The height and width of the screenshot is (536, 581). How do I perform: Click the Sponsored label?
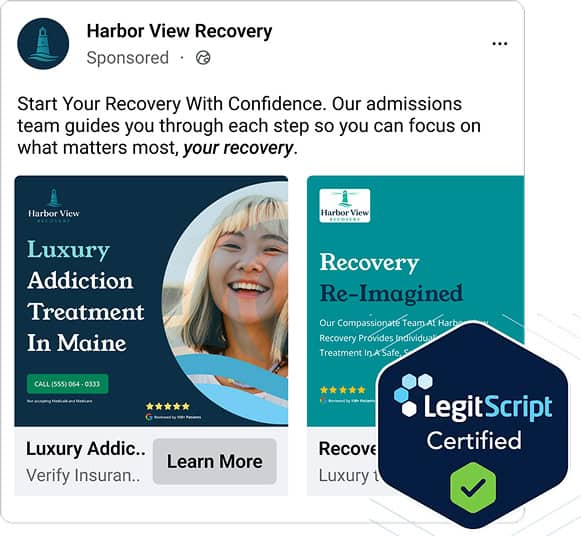(127, 58)
